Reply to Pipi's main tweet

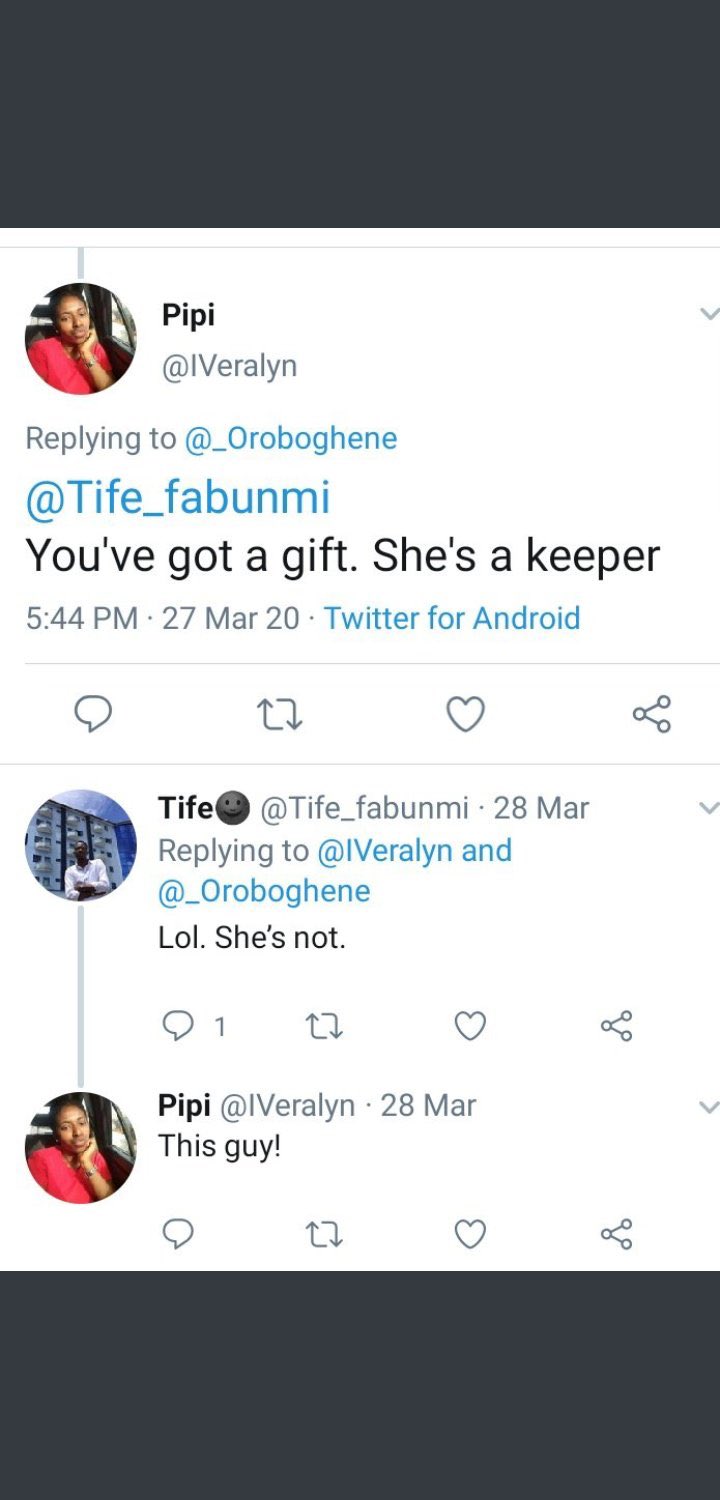tap(93, 714)
